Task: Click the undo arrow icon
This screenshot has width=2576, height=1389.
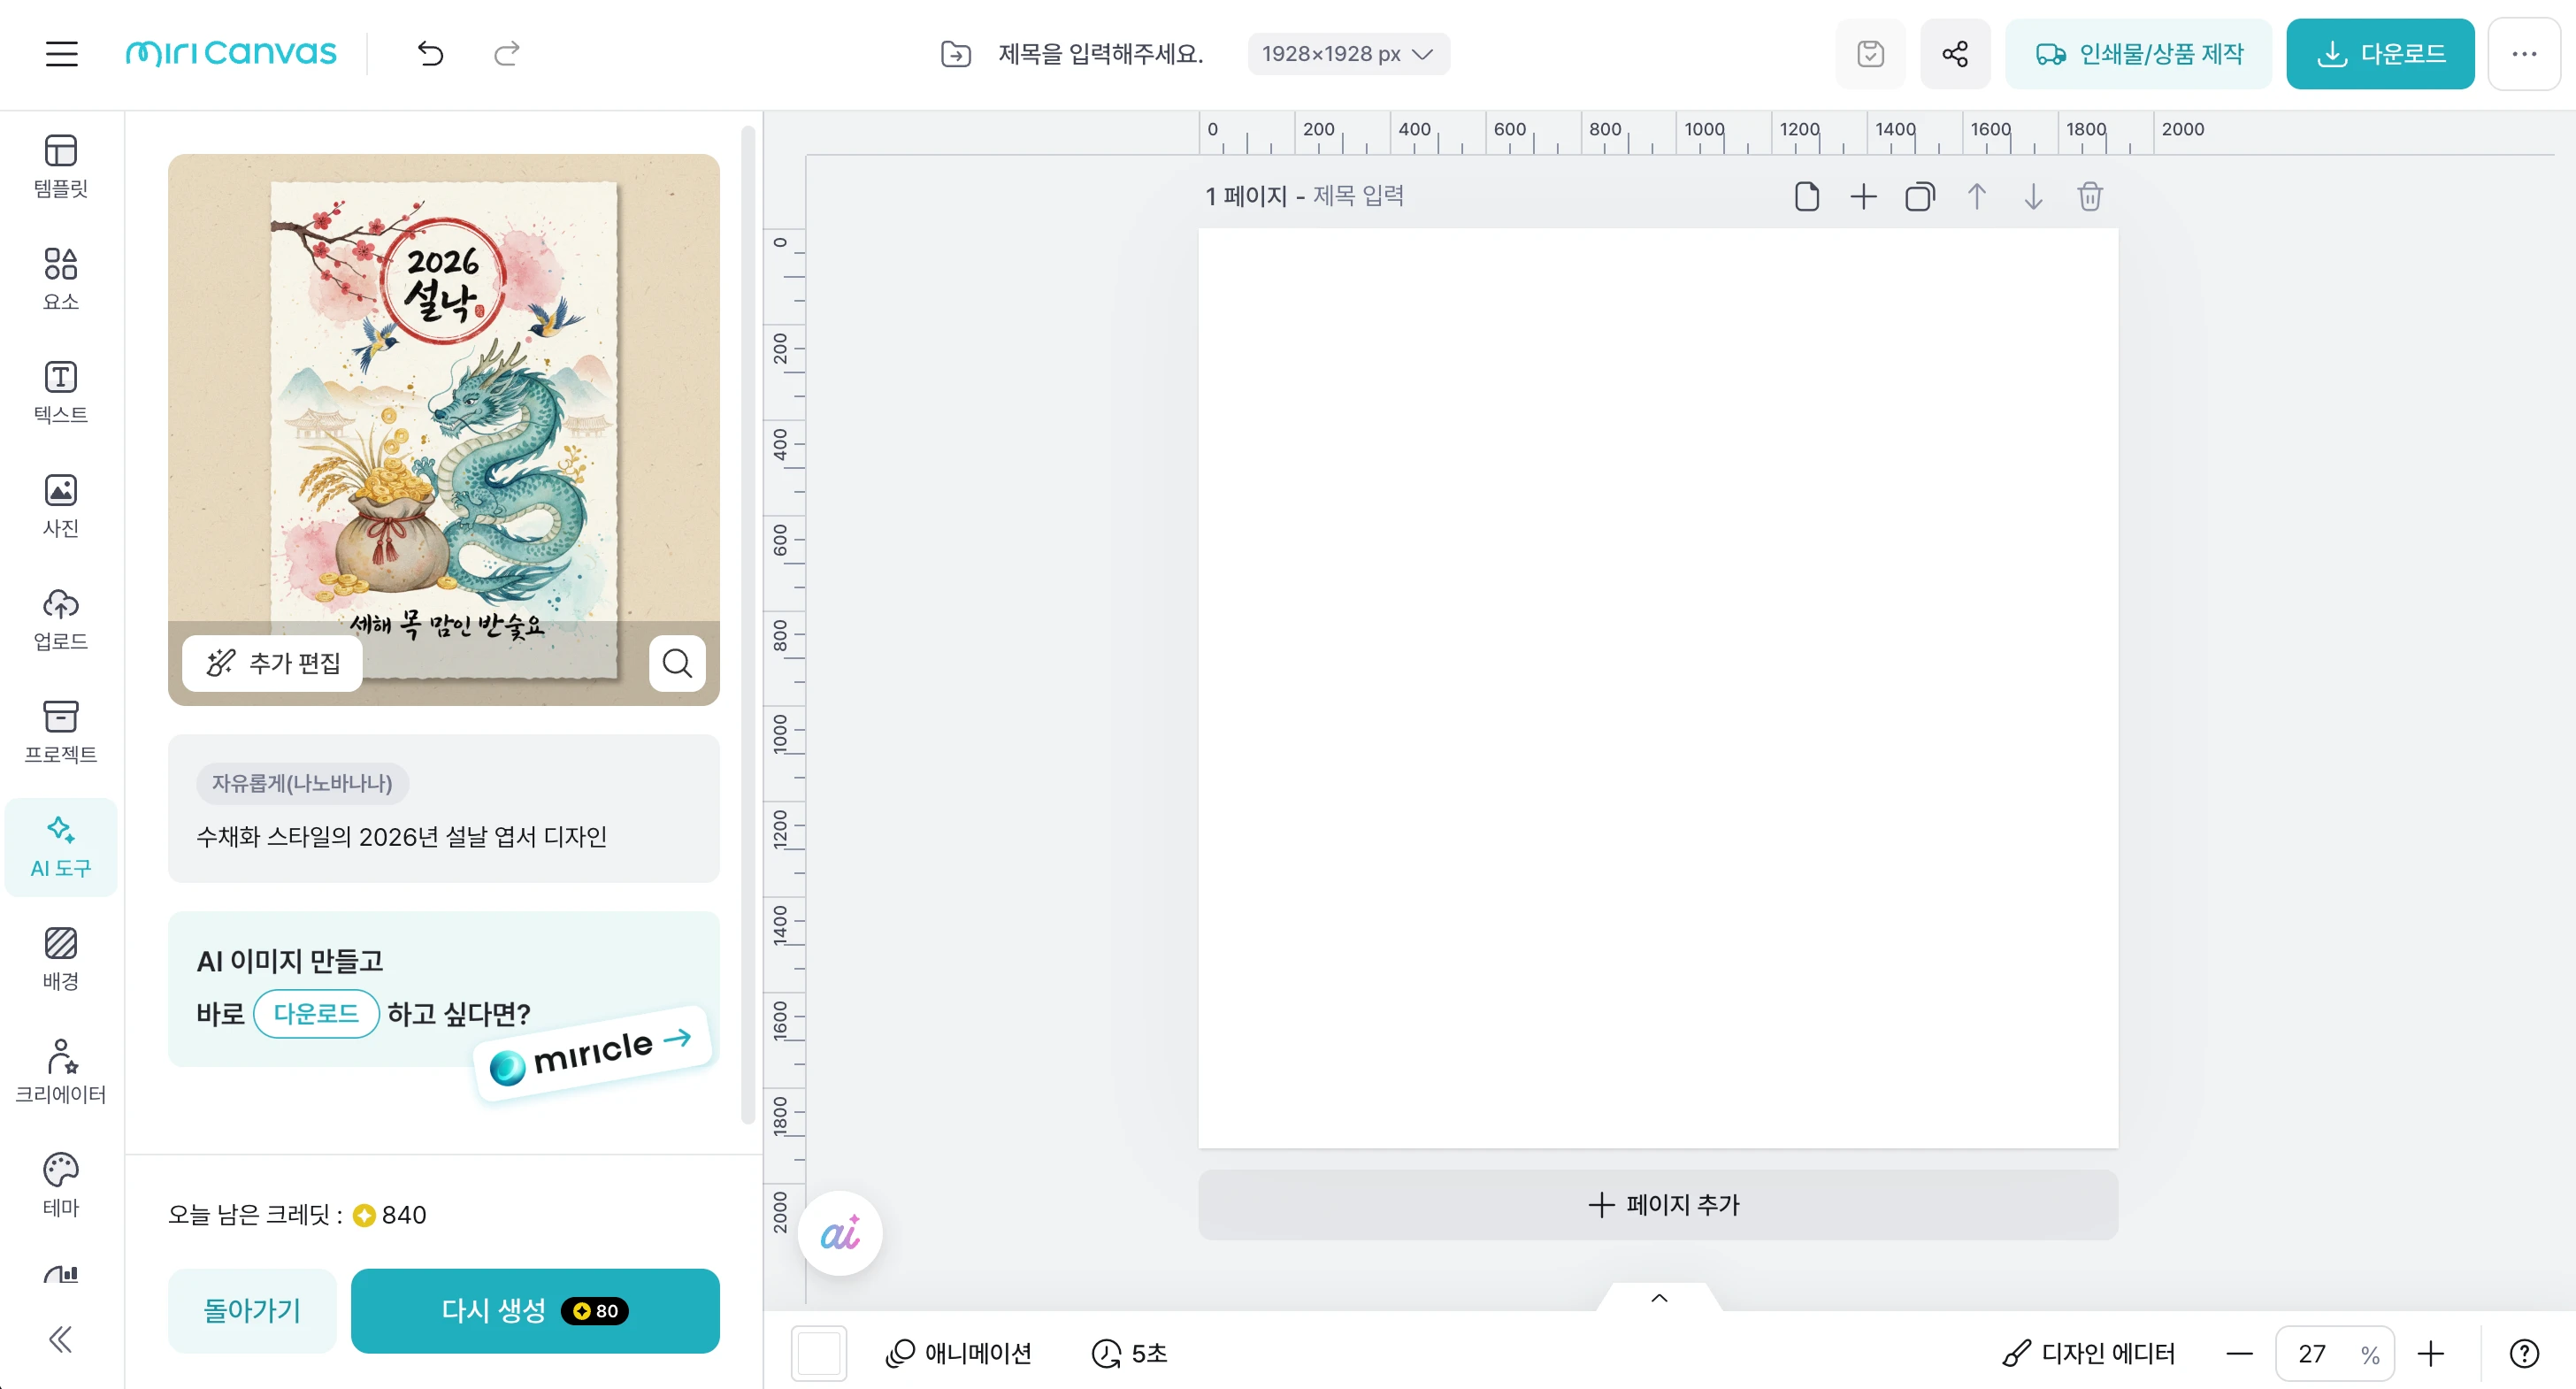Action: pyautogui.click(x=430, y=54)
